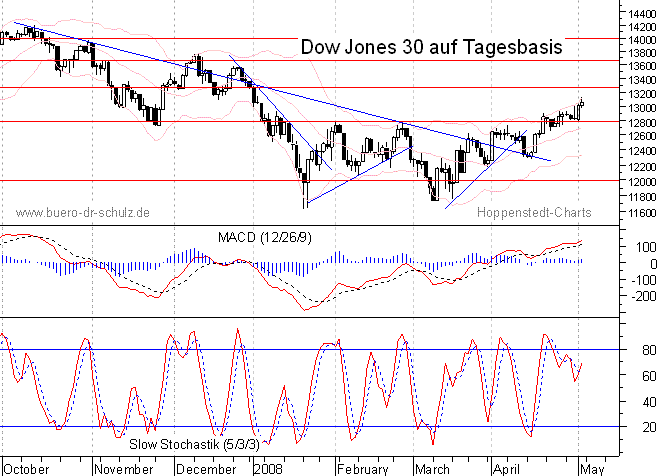Select the "Slow Stochastik (5/3/3)" indicator label
Viewport: 660px width, 476px height.
click(x=194, y=444)
